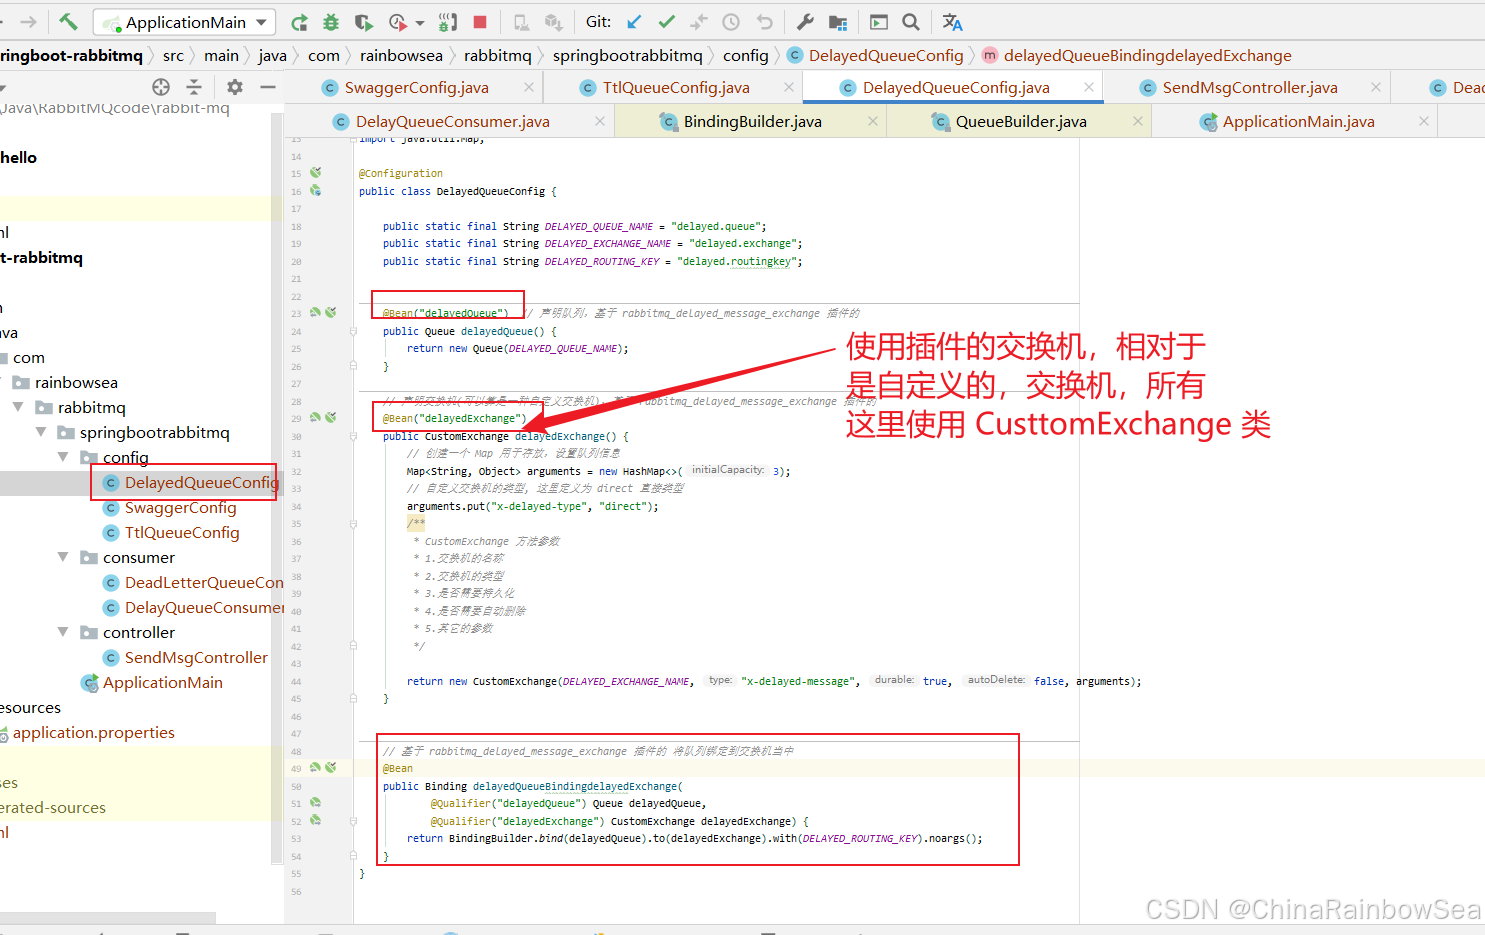
Task: Switch to TtlQueueConfig.java tab
Action: point(676,88)
